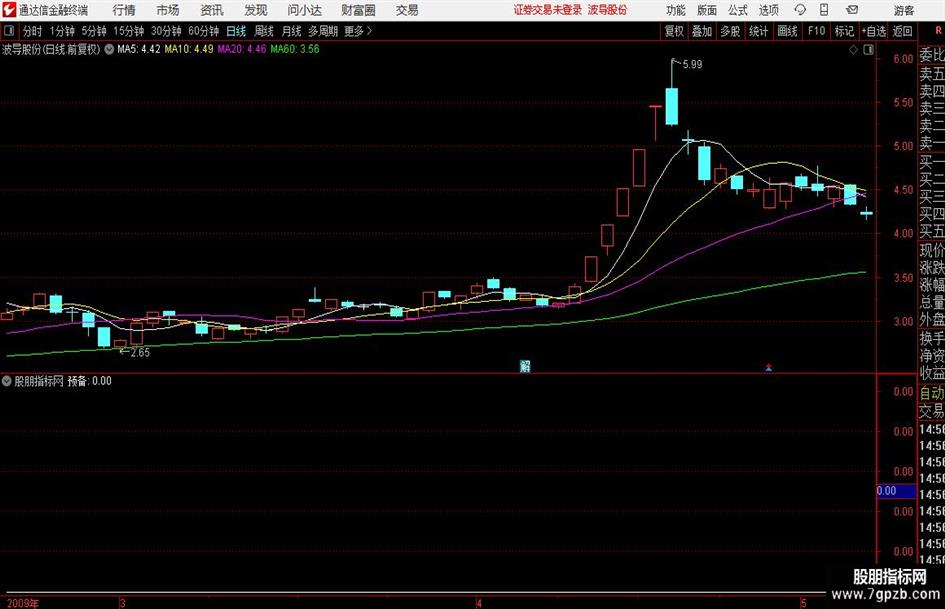Open the 资讯 menu
Screen dimensions: 945x609
coord(212,10)
